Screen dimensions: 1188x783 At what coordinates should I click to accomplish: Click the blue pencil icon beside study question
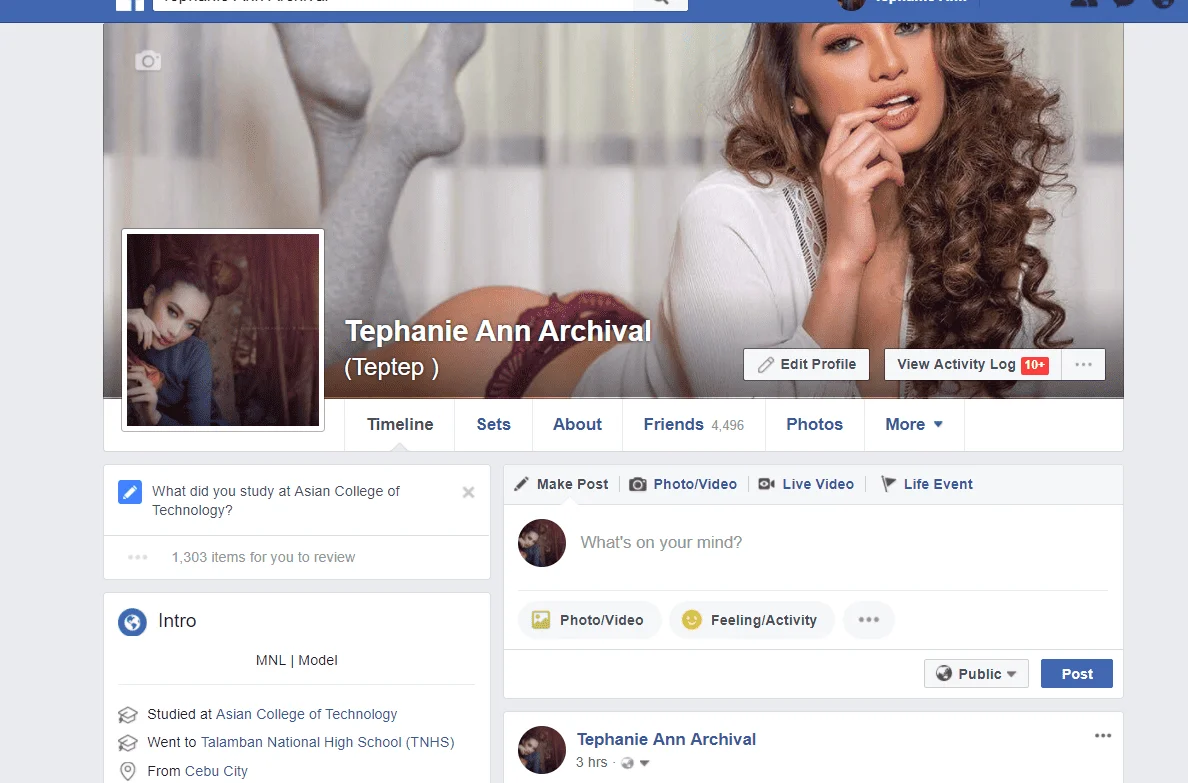pyautogui.click(x=130, y=492)
